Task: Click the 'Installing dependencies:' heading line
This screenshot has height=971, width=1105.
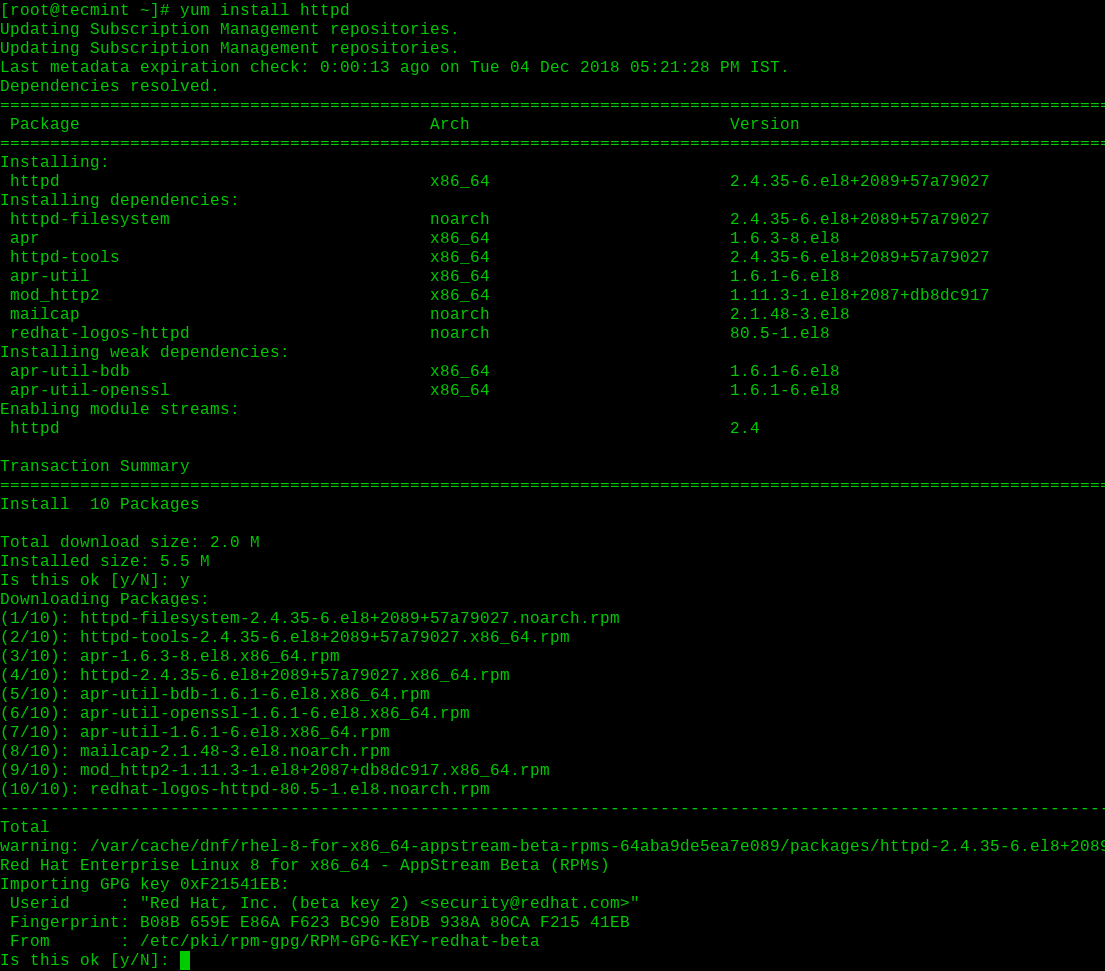Action: pos(120,200)
